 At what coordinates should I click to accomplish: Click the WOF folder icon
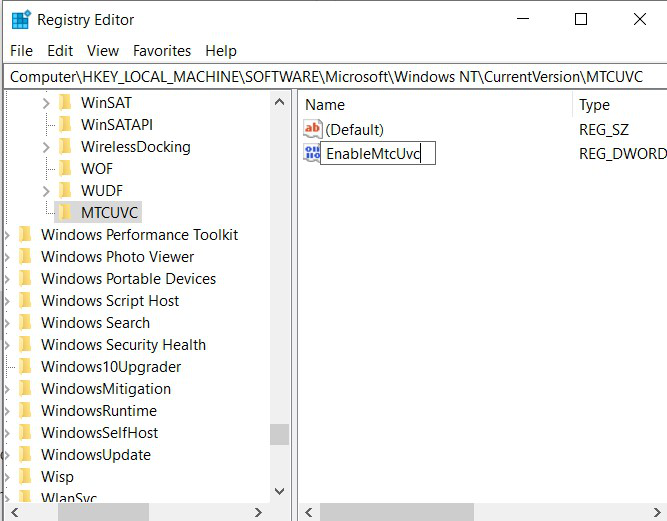(65, 168)
